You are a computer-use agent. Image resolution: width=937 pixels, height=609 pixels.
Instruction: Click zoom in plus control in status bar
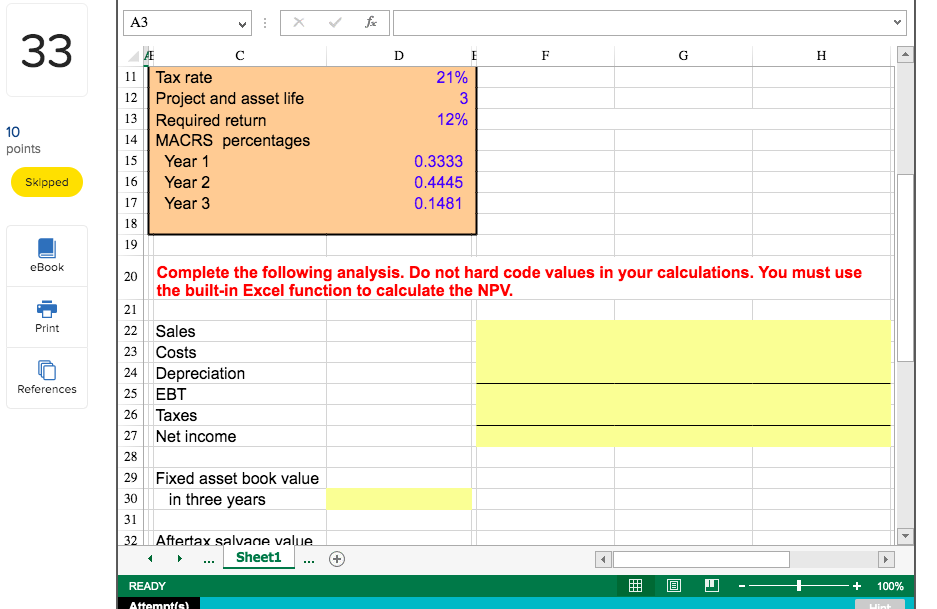(x=855, y=585)
